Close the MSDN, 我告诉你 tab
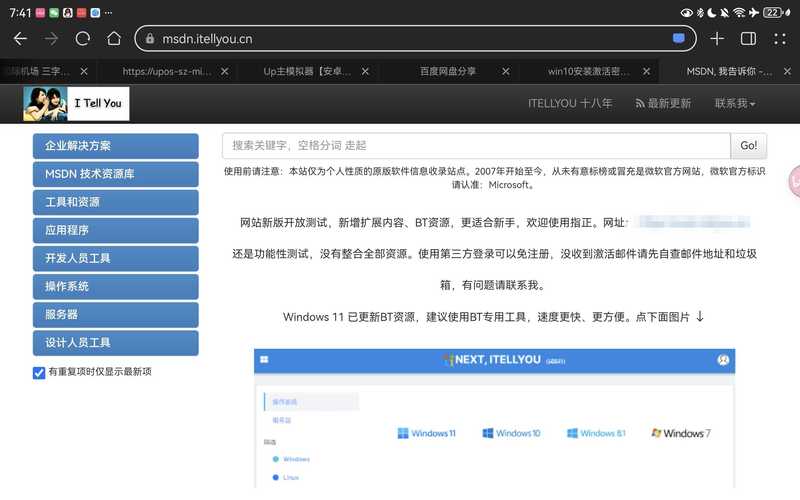This screenshot has height=500, width=800. [787, 71]
